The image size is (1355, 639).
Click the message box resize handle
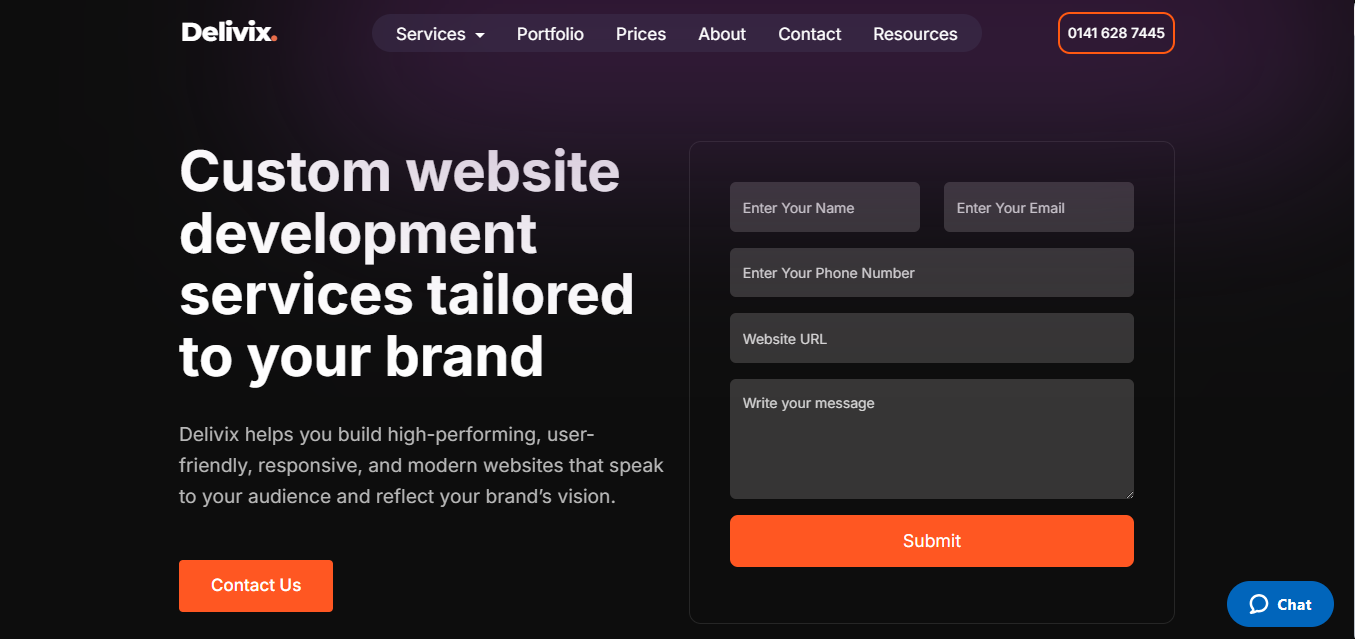coord(1128,493)
